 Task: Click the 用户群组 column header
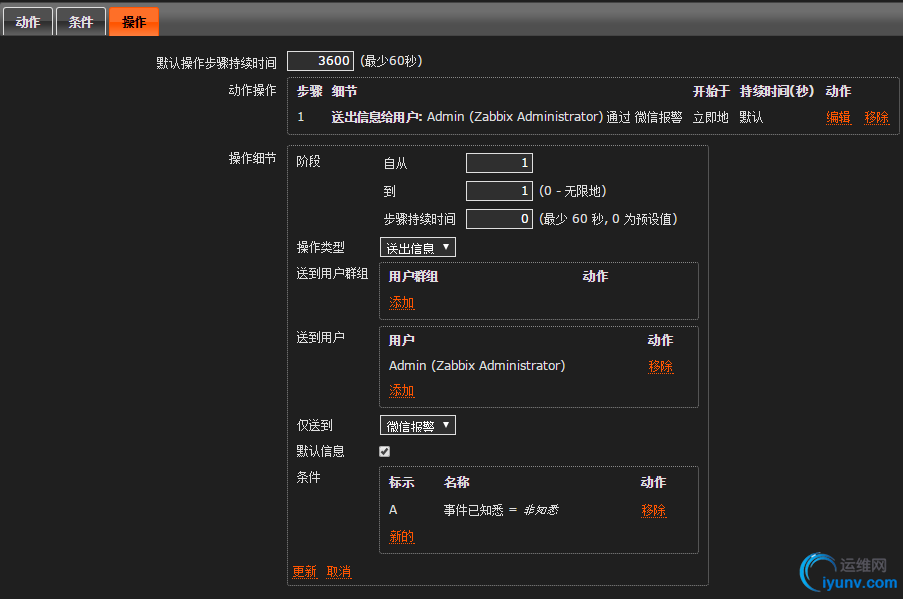413,276
